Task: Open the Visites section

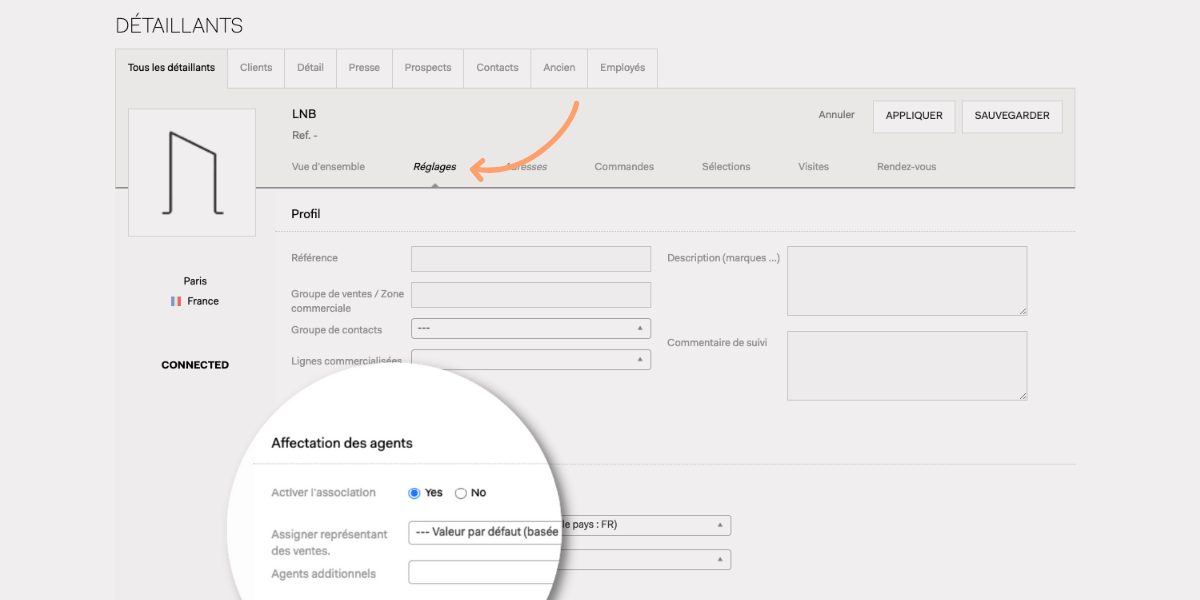Action: click(x=813, y=167)
